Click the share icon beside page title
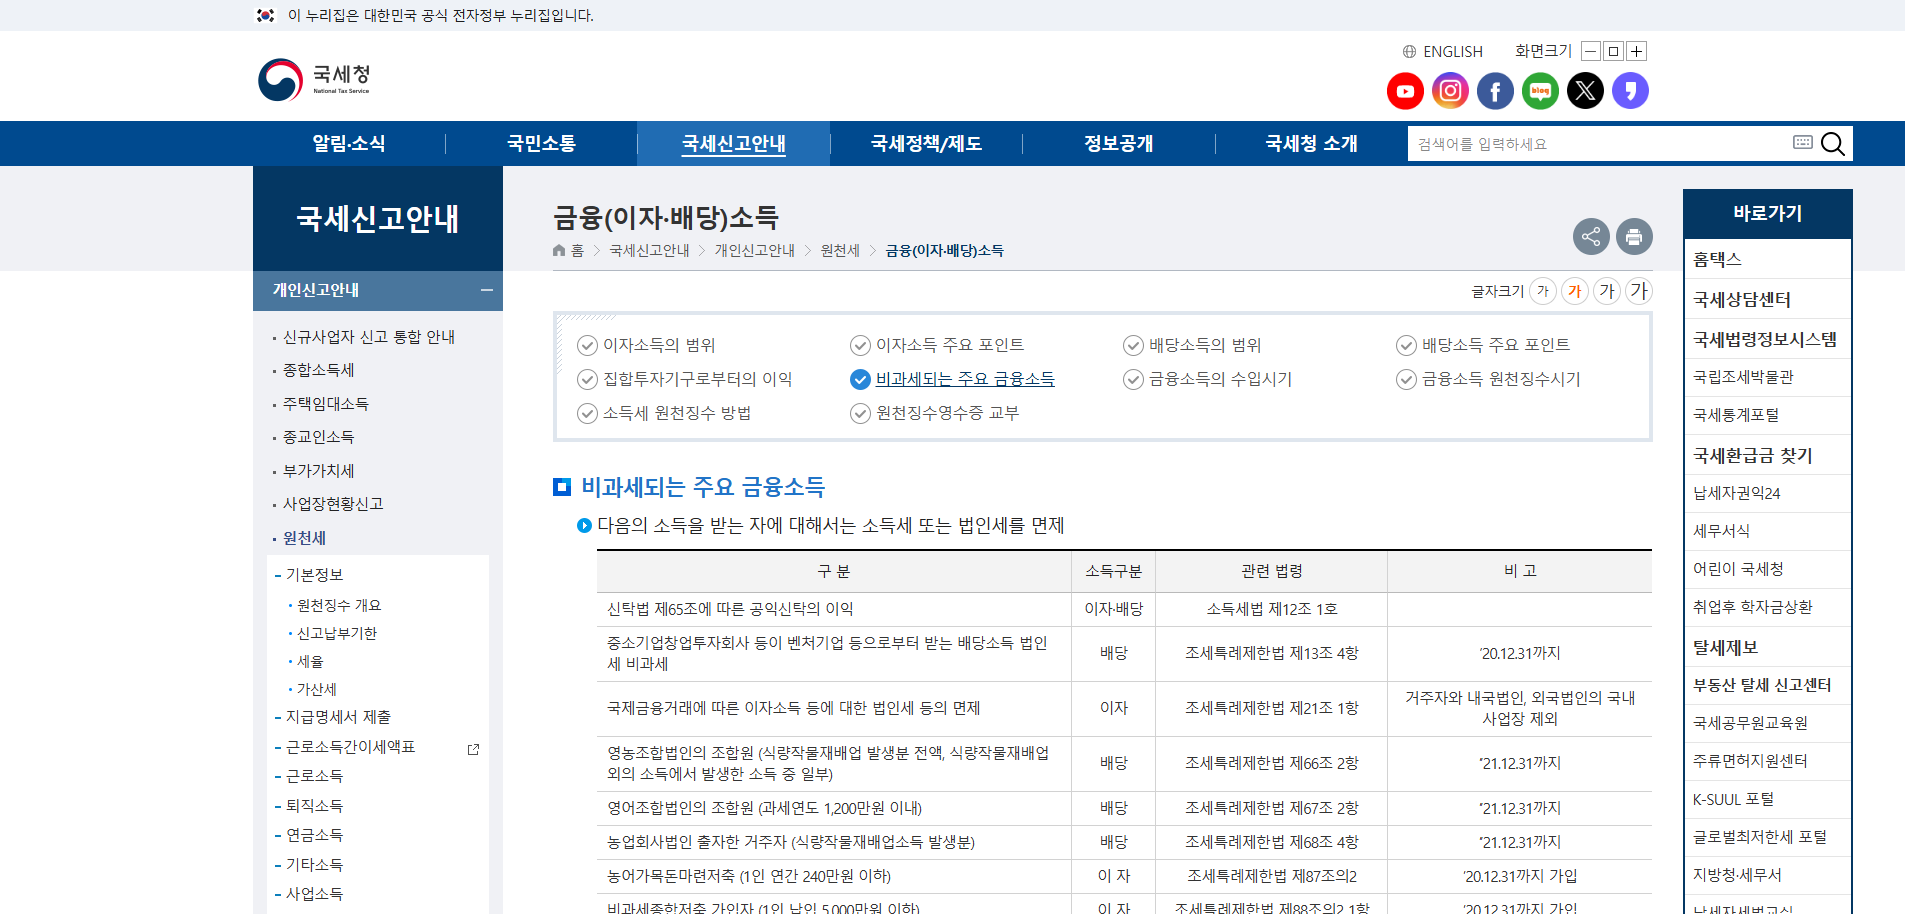Viewport: 1905px width, 914px height. coord(1591,237)
